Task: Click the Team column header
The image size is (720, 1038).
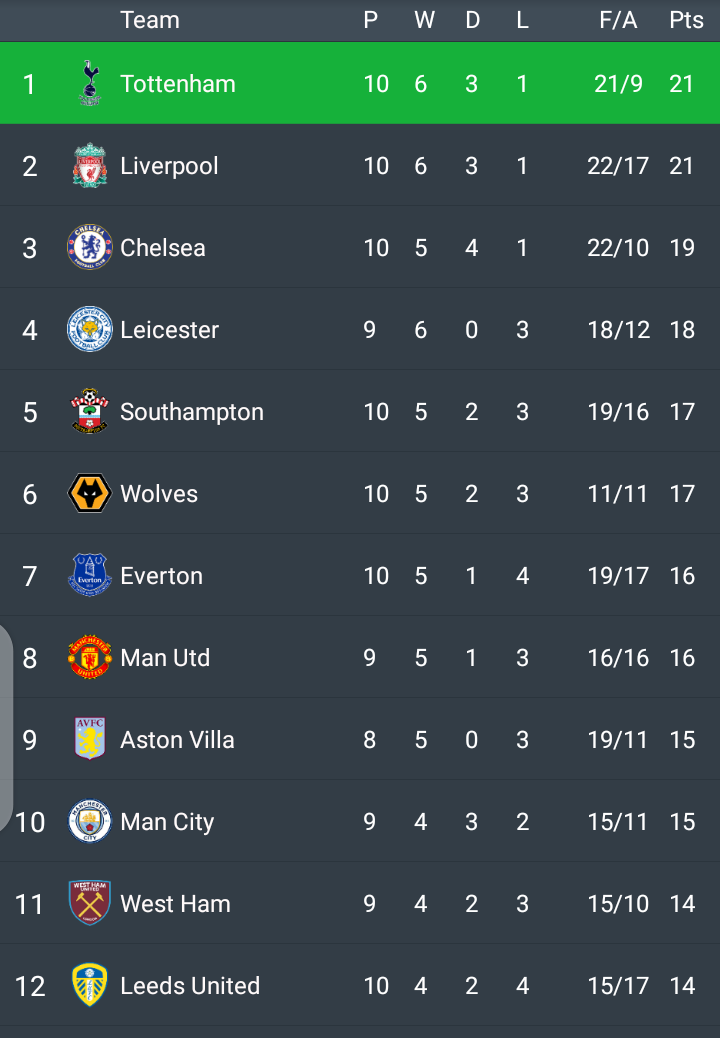Action: pos(150,20)
